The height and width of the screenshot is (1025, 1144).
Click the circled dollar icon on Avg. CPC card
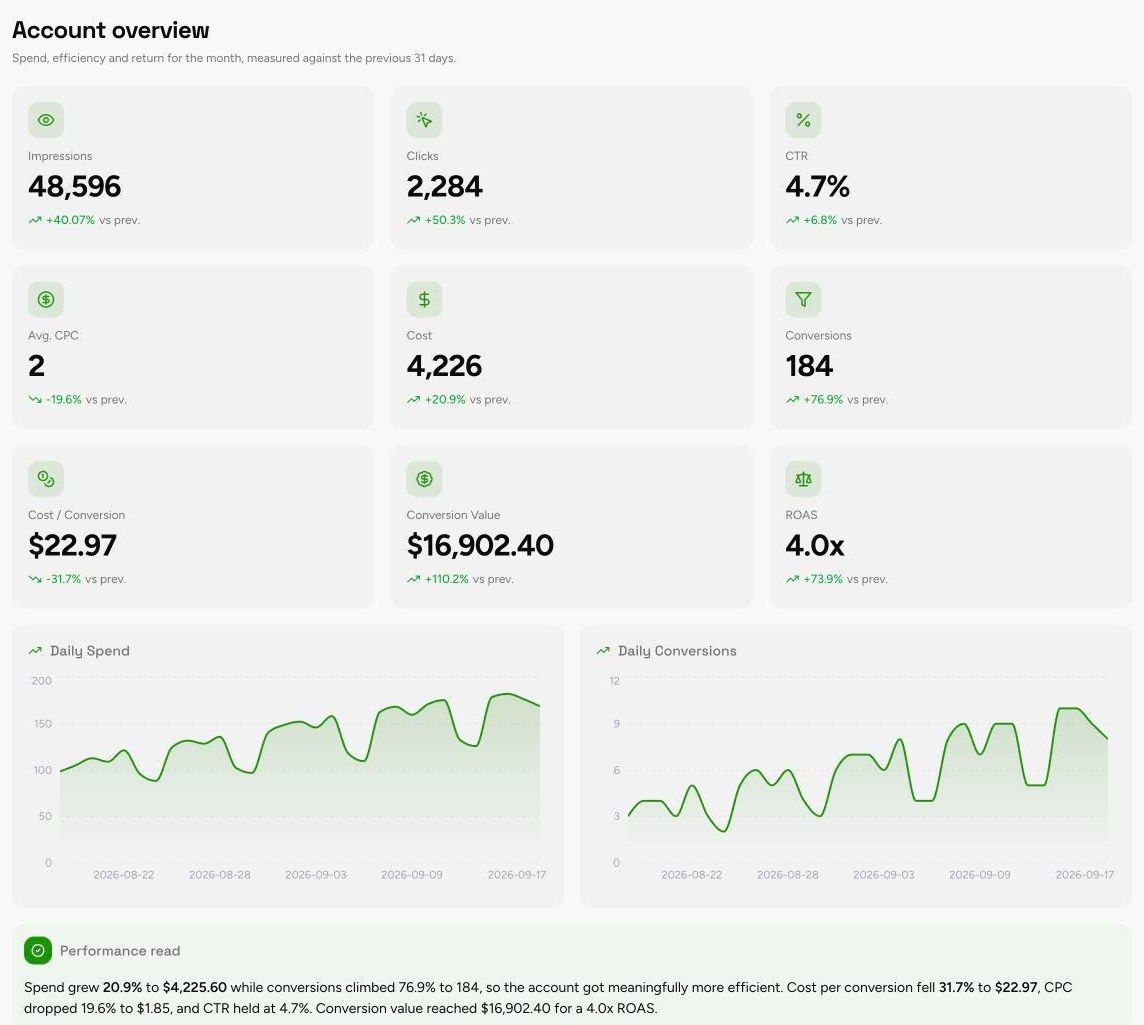tap(46, 299)
